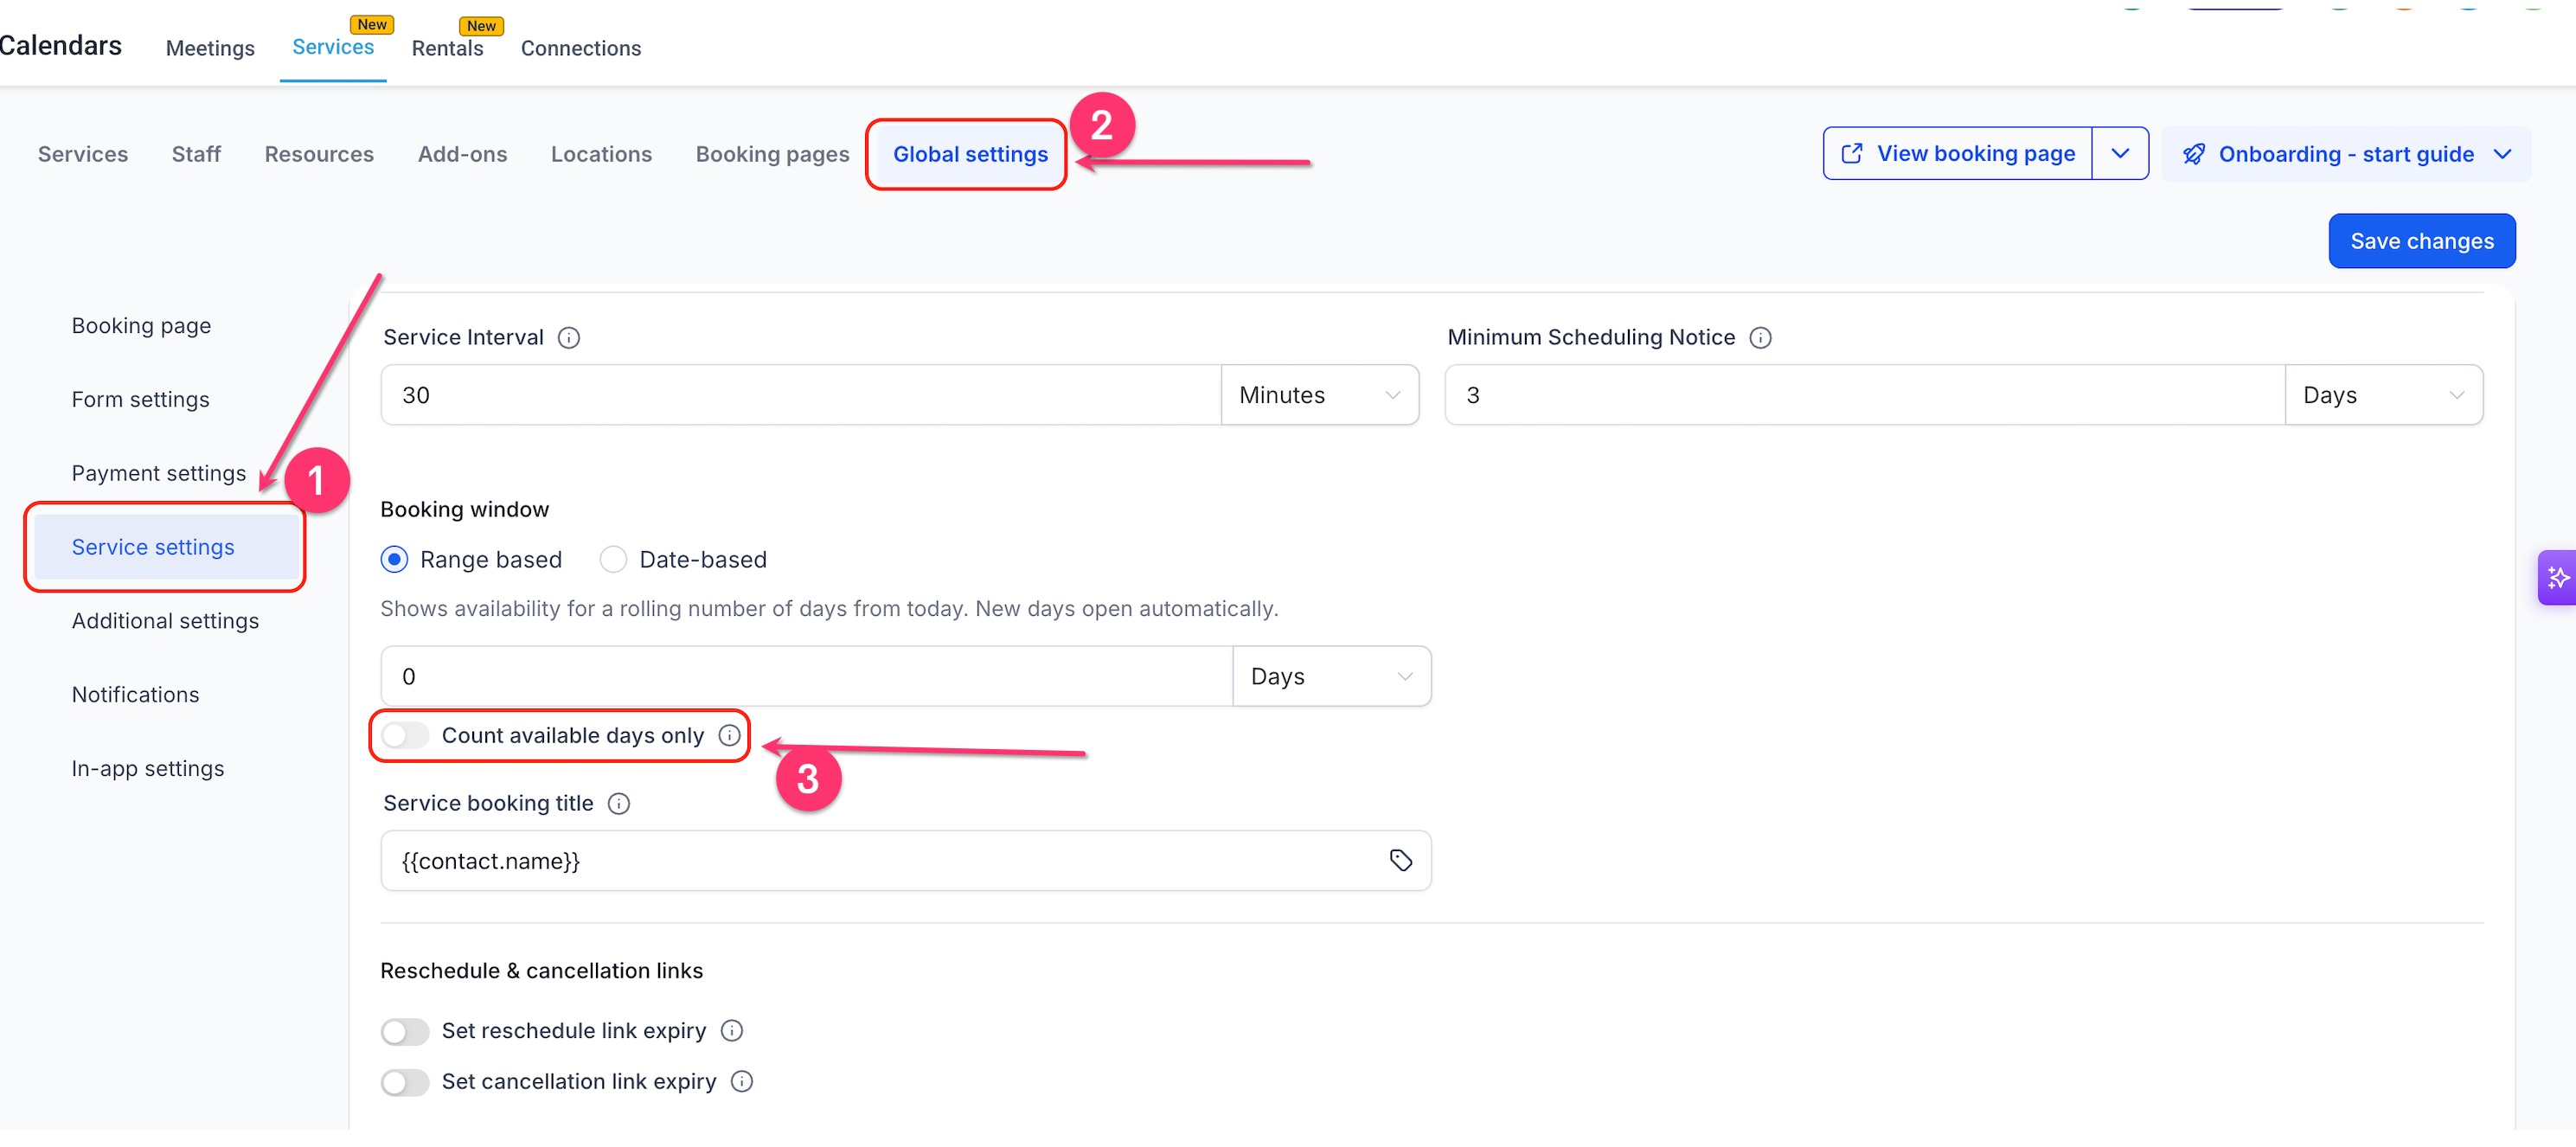Click info icon next to Set reschedule link expiry

(732, 1031)
